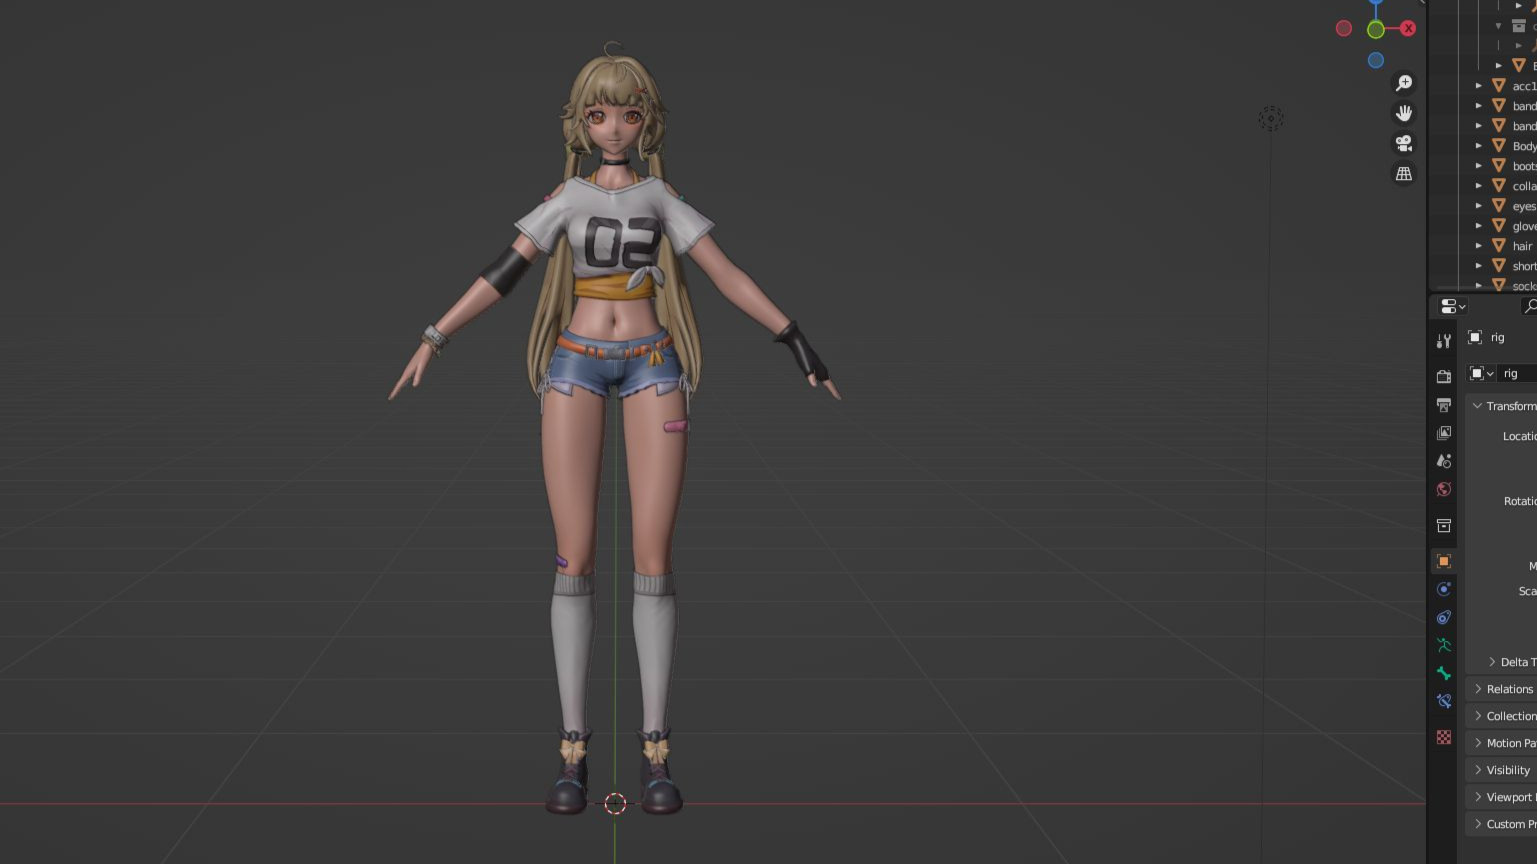Open the Bone properties tab
Viewport: 1537px width, 864px height.
1444,673
